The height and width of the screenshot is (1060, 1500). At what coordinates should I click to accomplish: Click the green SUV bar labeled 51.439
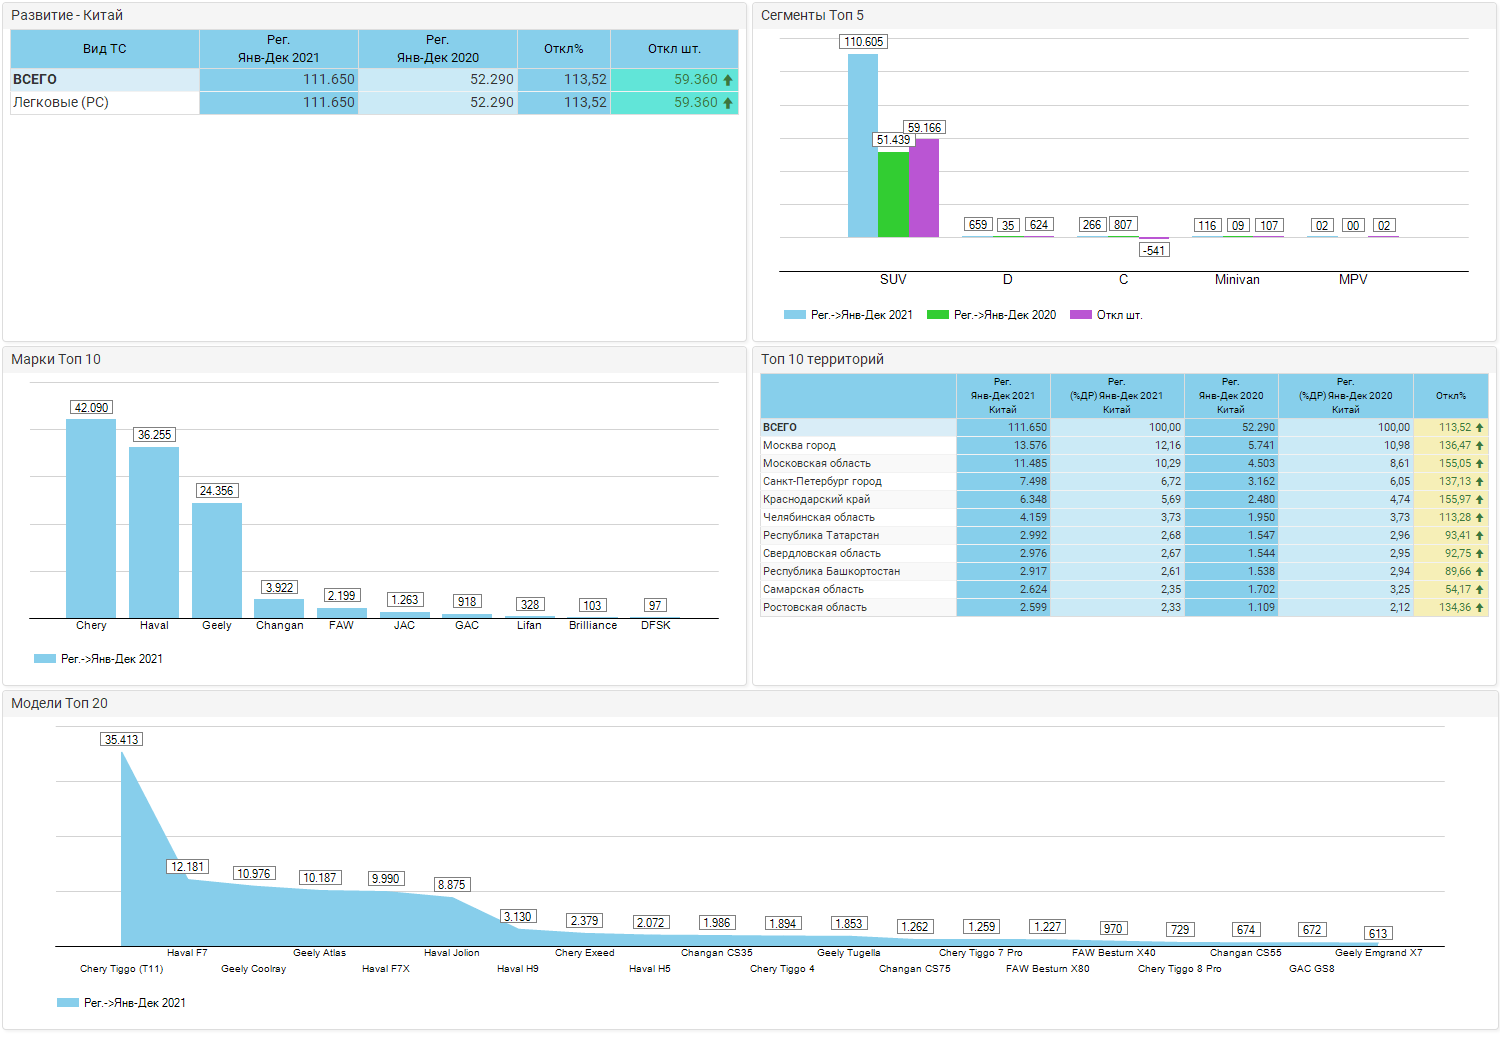pos(894,194)
